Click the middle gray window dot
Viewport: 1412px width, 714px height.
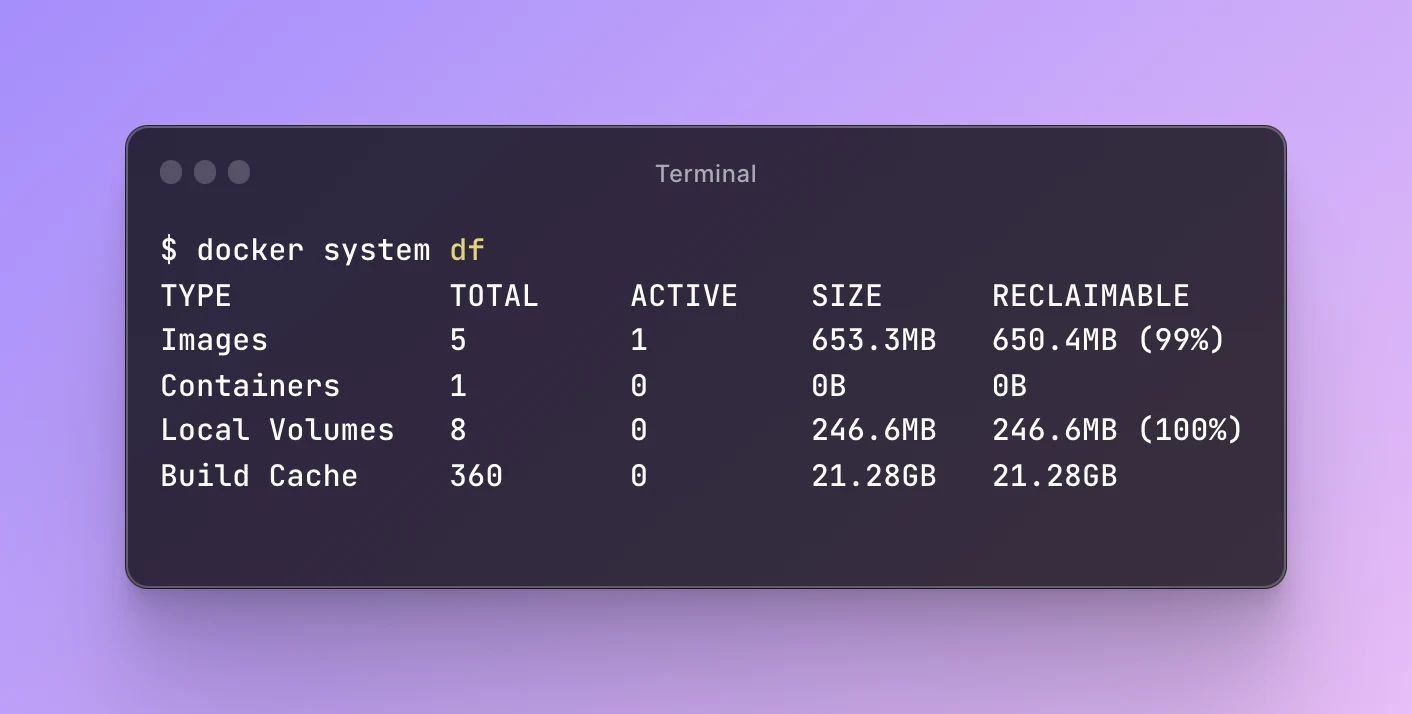coord(205,172)
